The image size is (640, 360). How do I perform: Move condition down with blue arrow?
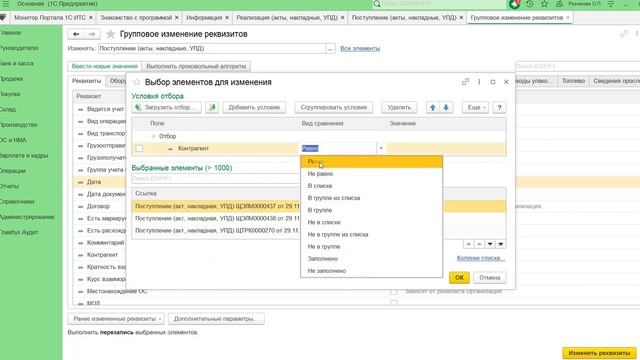point(446,107)
